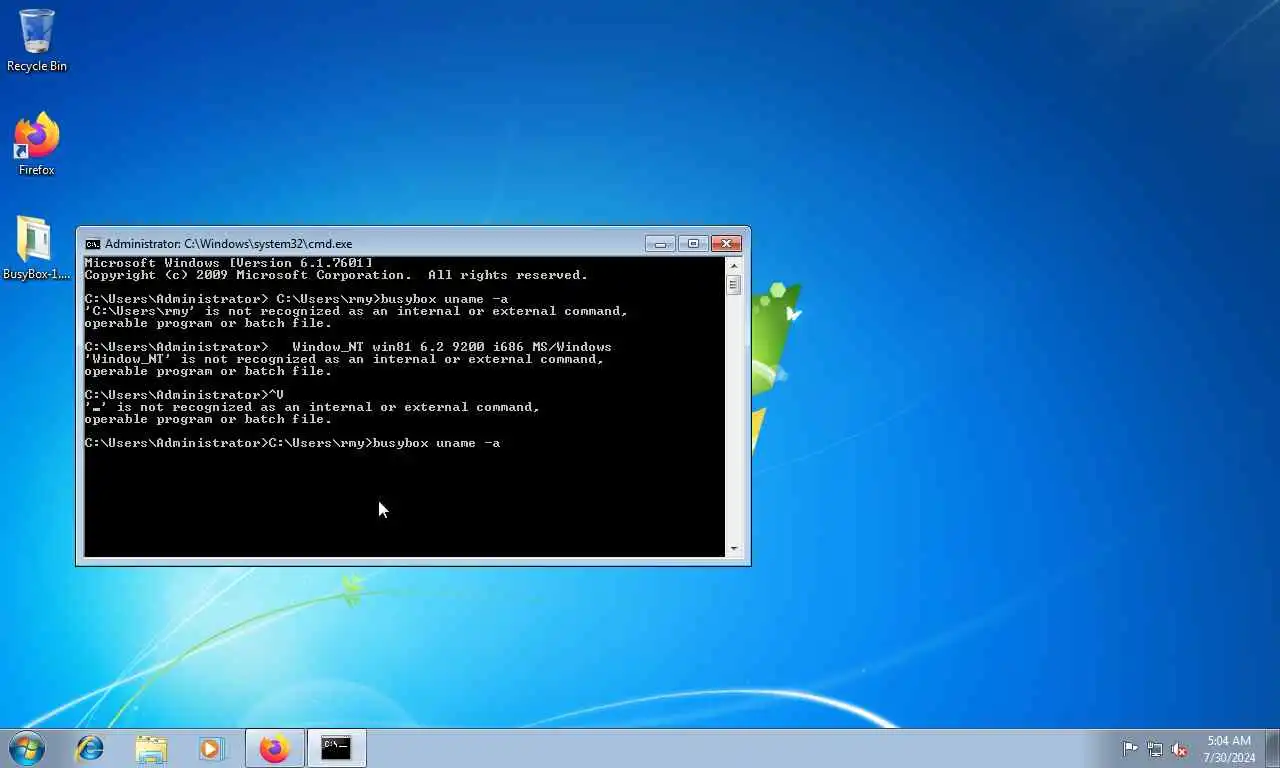Launch Internet Explorer from taskbar
Viewport: 1280px width, 768px height.
90,748
